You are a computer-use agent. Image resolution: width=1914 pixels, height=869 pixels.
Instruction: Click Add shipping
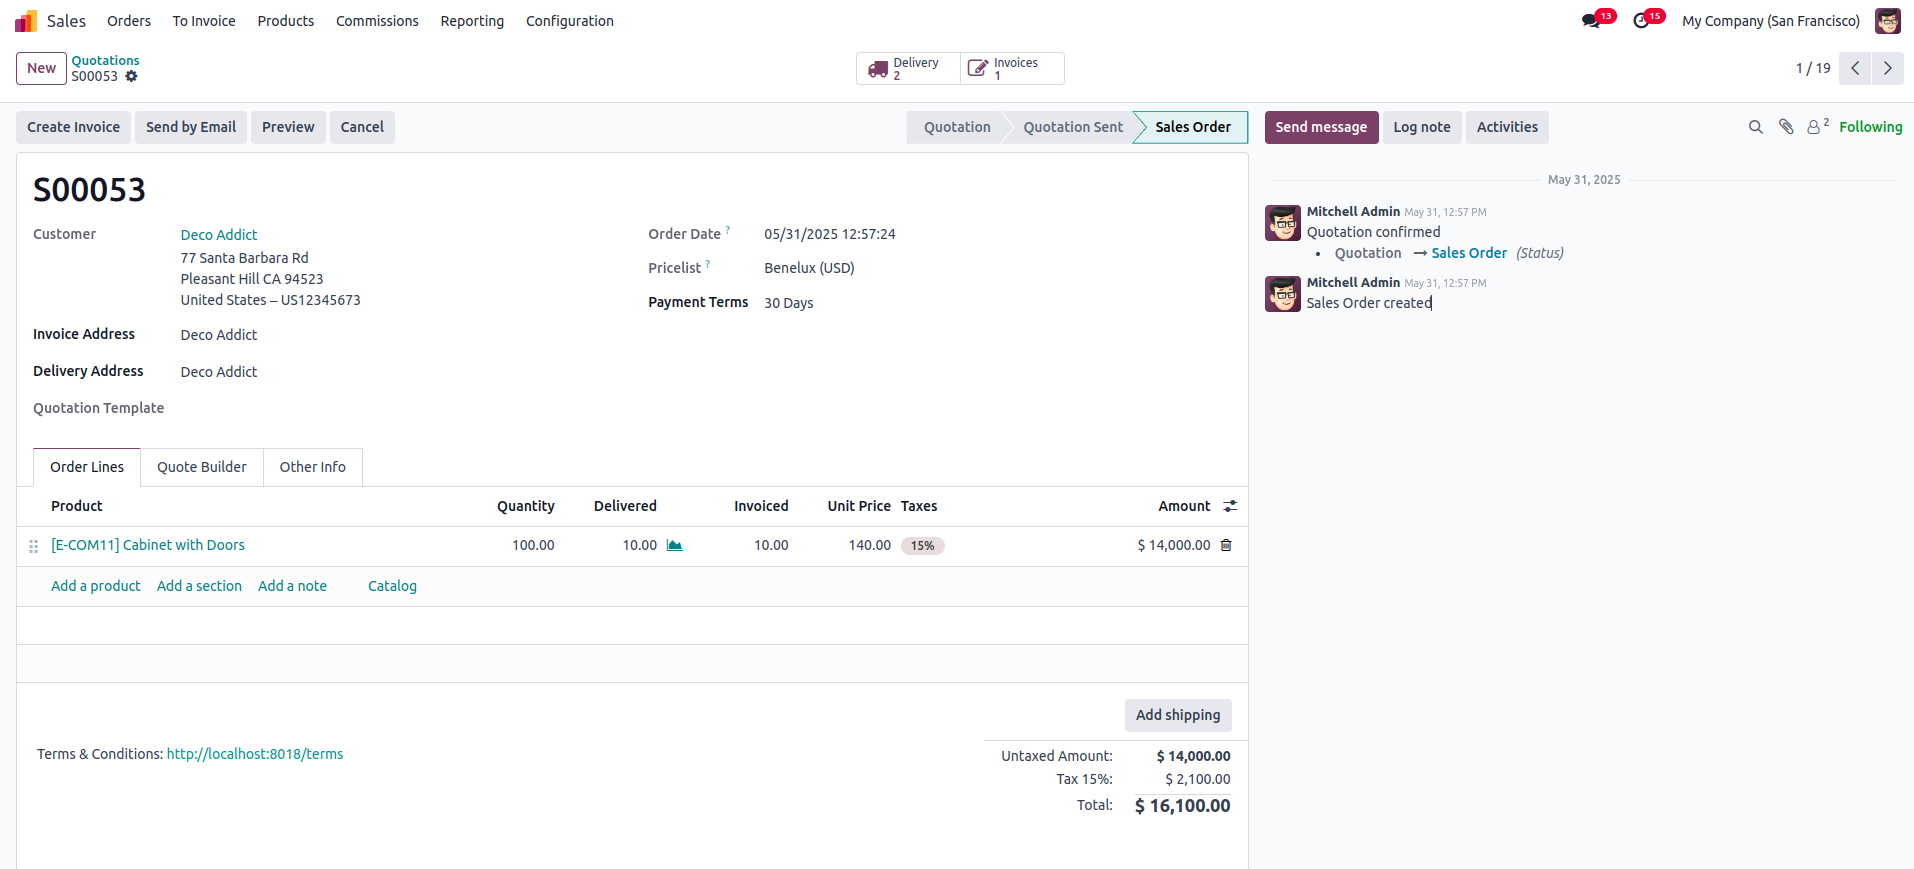1178,715
